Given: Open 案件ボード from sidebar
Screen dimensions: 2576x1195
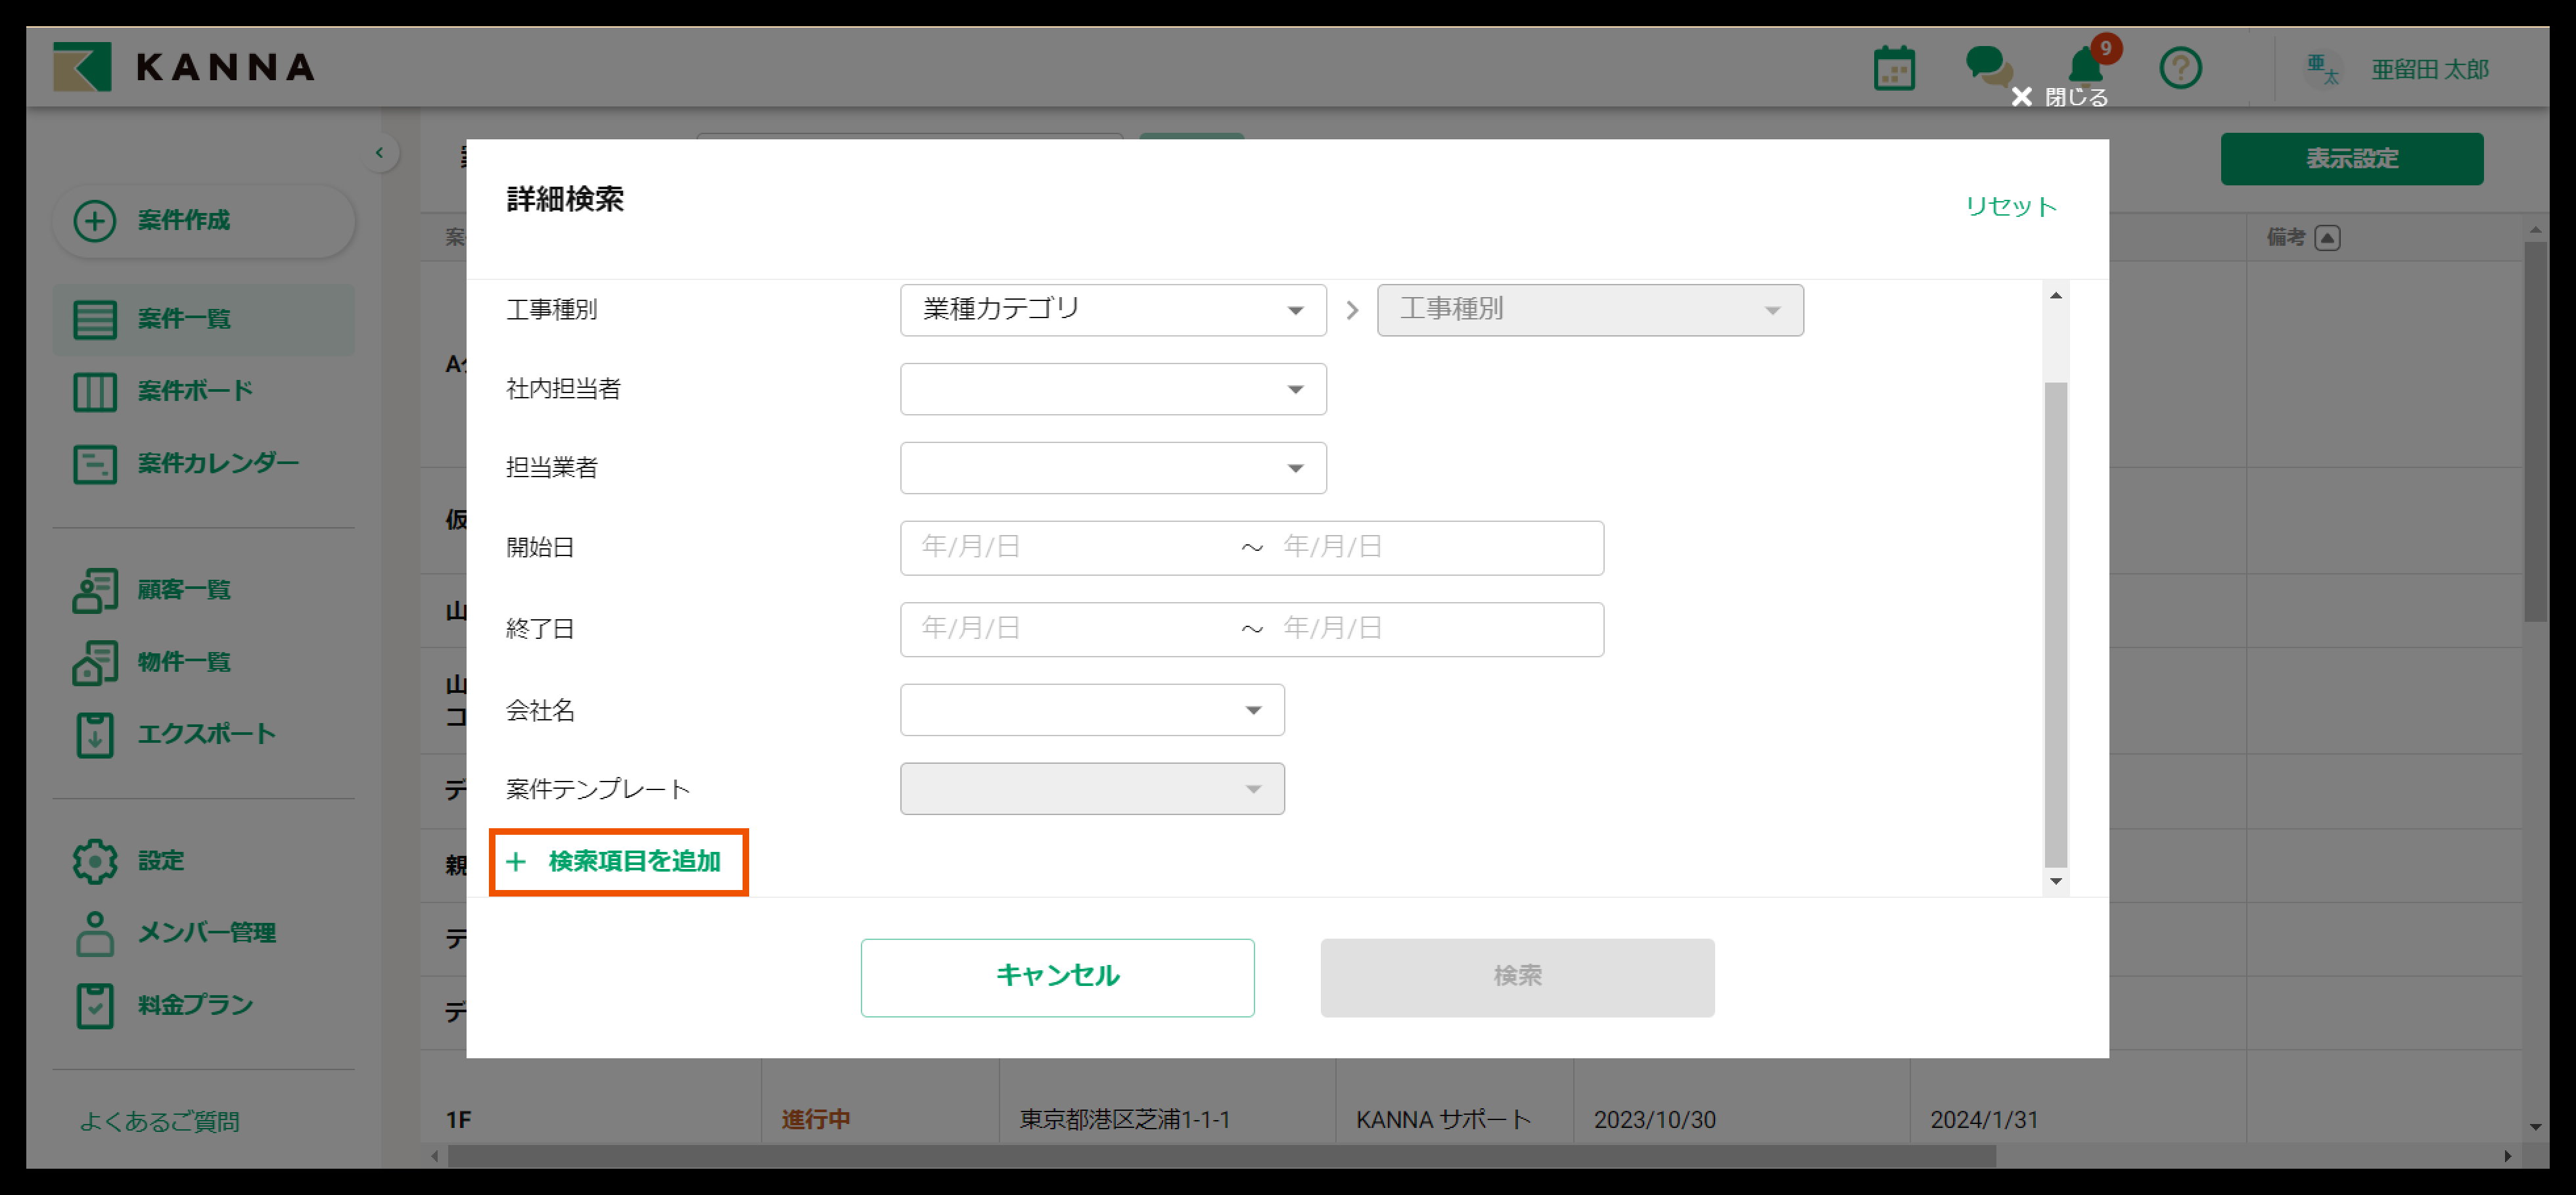Looking at the screenshot, I should [195, 391].
